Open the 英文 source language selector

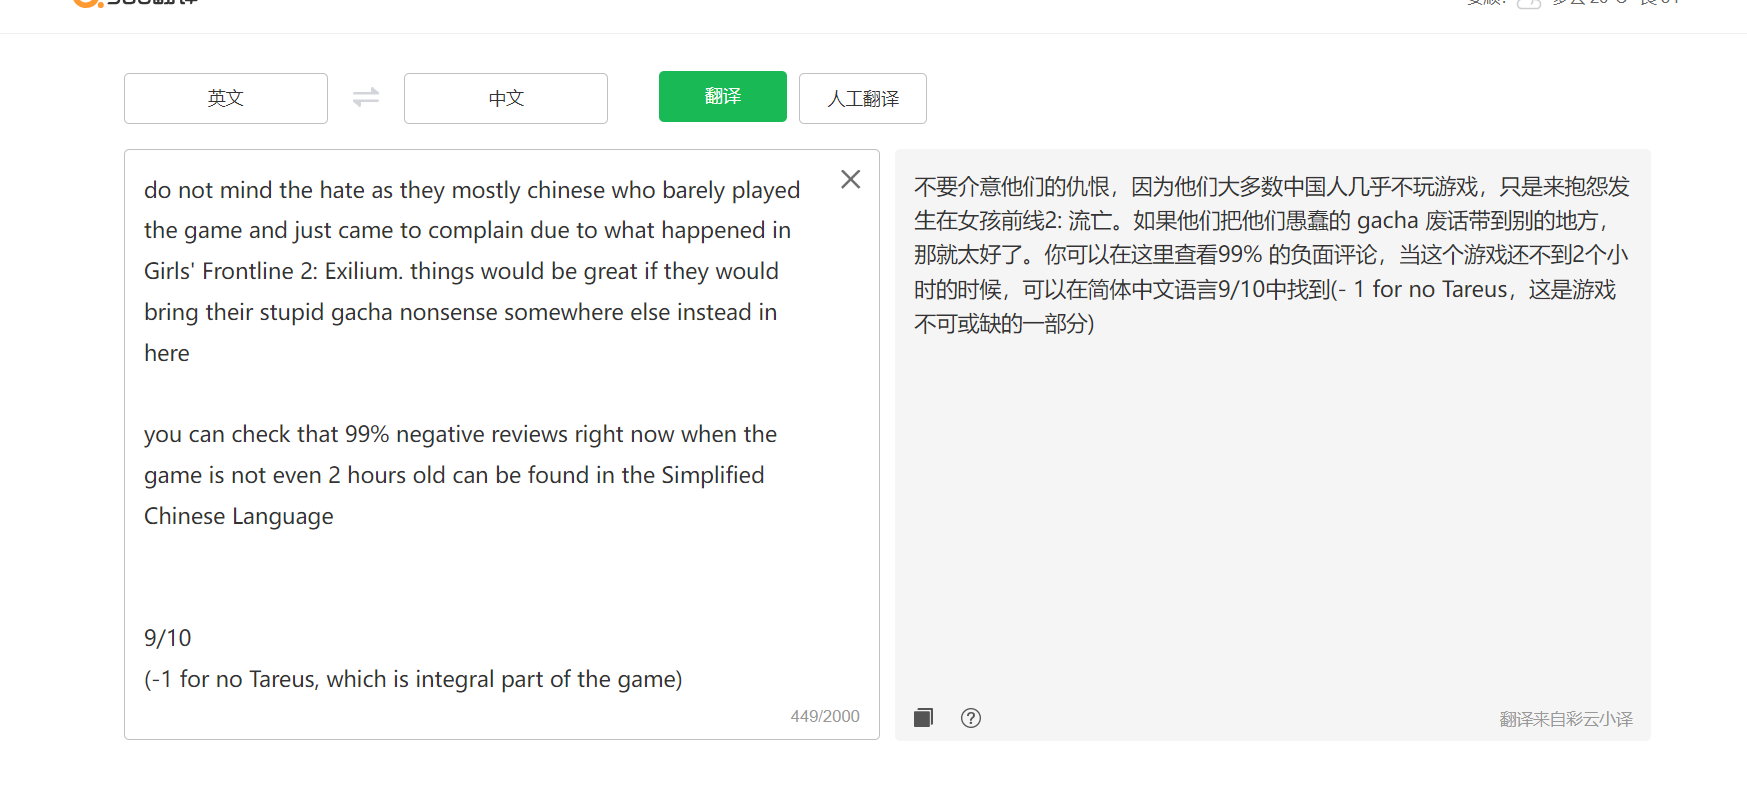pos(226,98)
